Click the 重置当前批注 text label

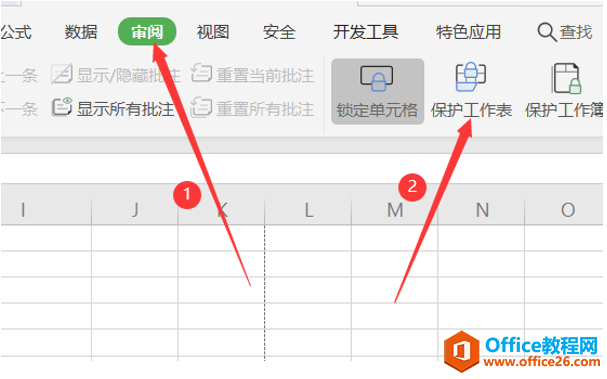pos(265,75)
